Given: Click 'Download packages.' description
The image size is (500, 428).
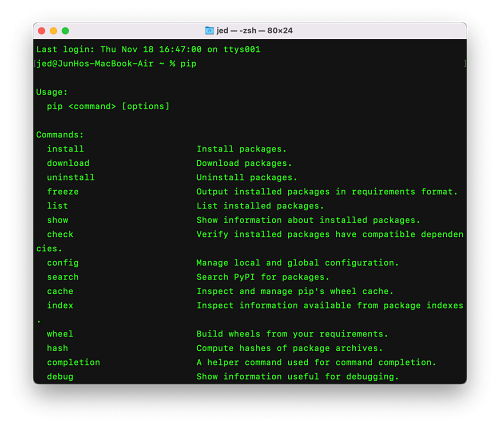Looking at the screenshot, I should [244, 163].
